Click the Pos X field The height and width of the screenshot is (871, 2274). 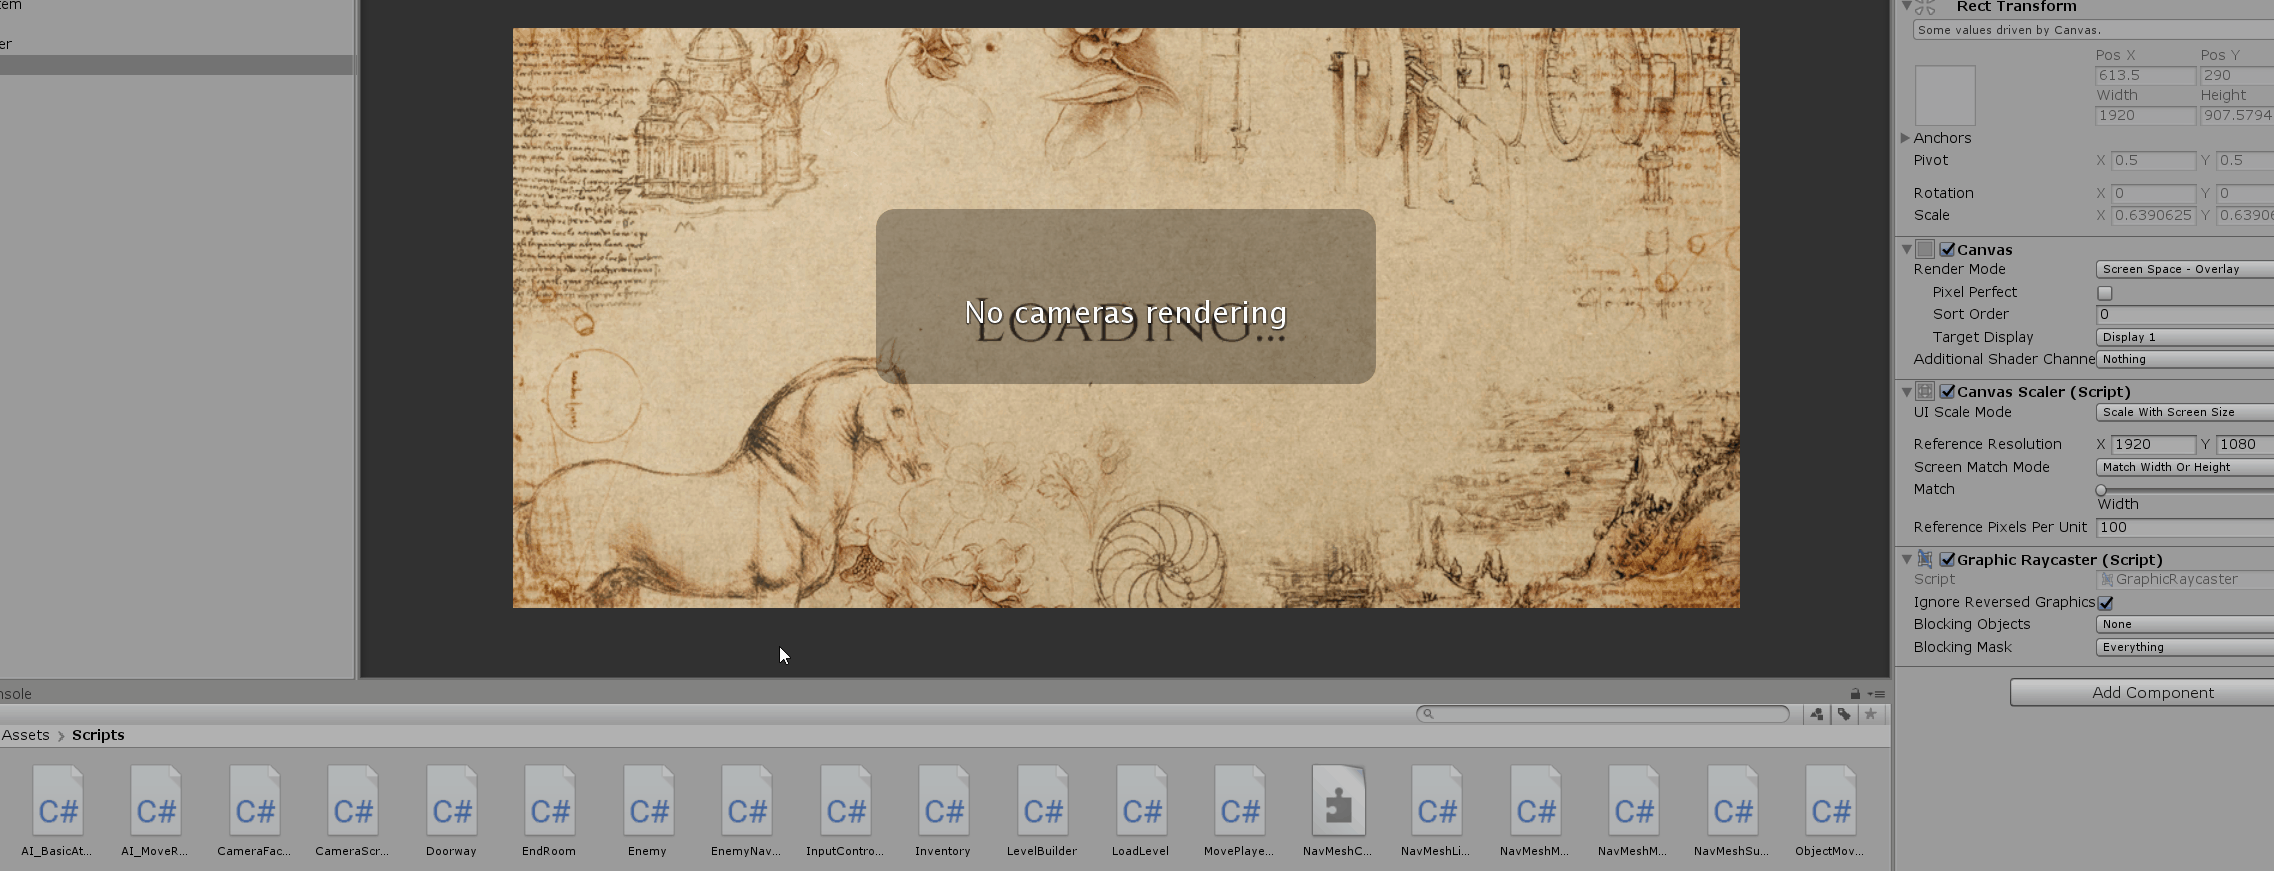pos(2145,75)
